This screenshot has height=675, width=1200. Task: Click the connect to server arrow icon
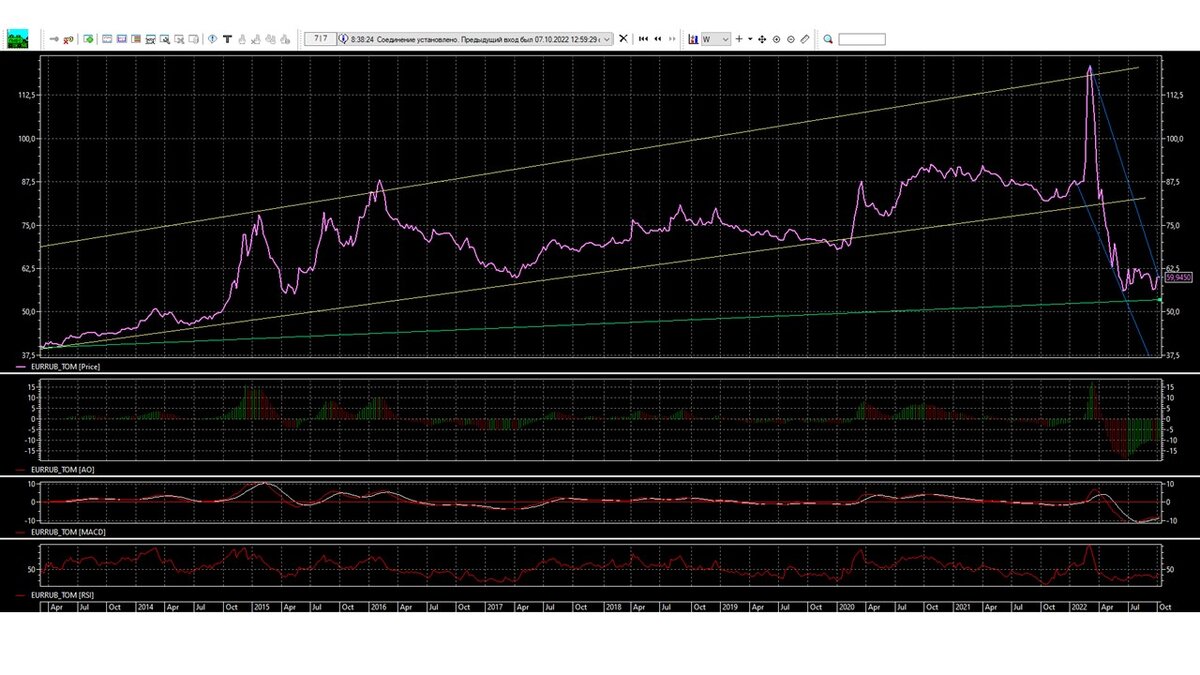coord(54,39)
